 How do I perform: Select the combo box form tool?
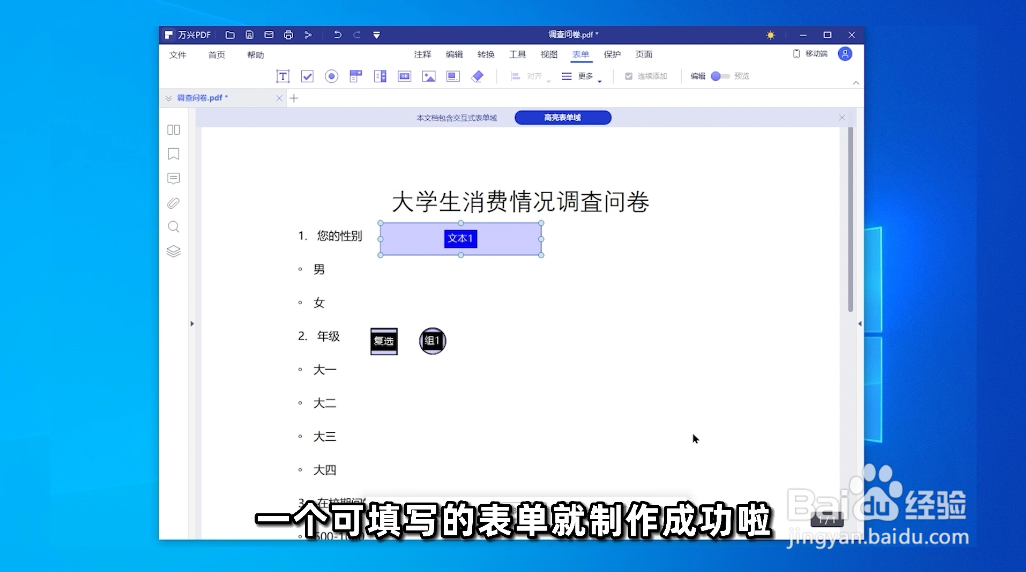coord(356,77)
